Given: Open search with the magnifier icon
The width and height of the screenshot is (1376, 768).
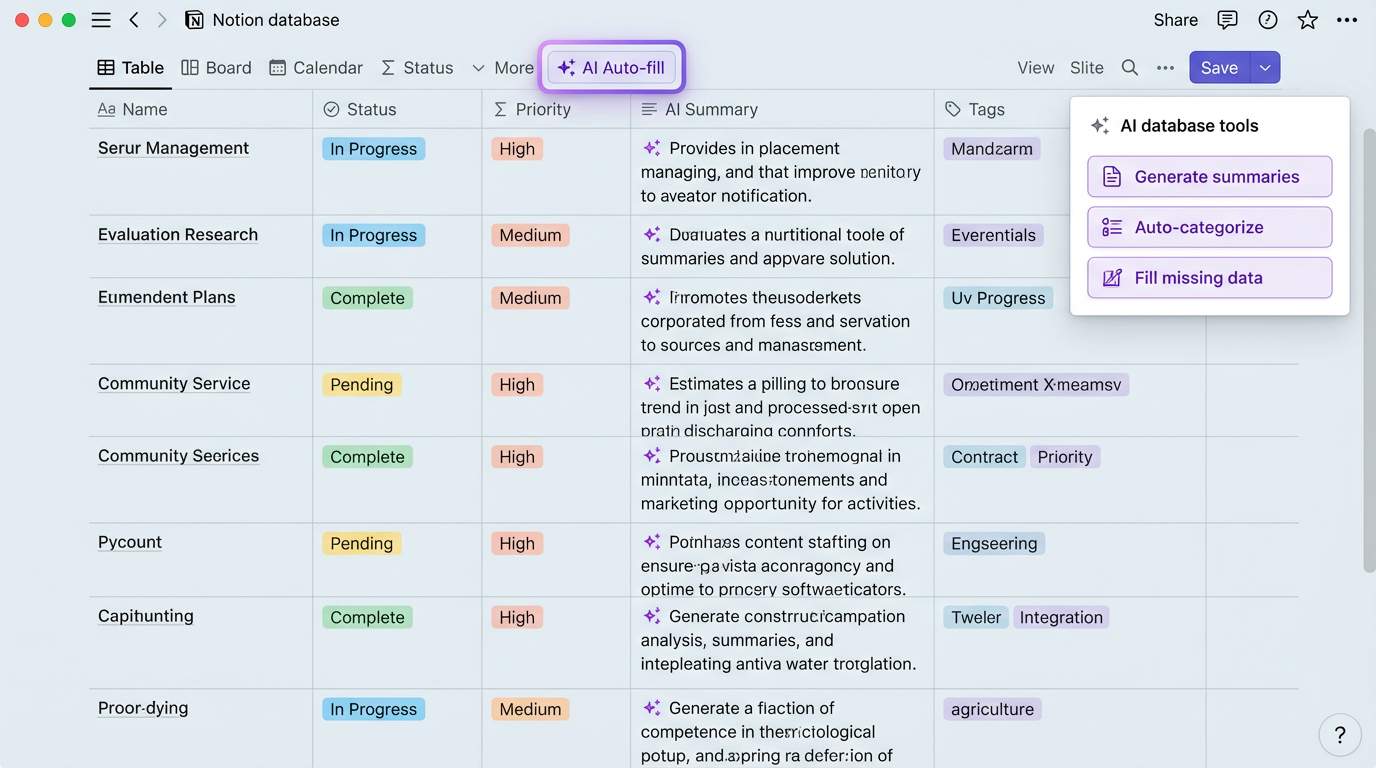Looking at the screenshot, I should point(1130,67).
